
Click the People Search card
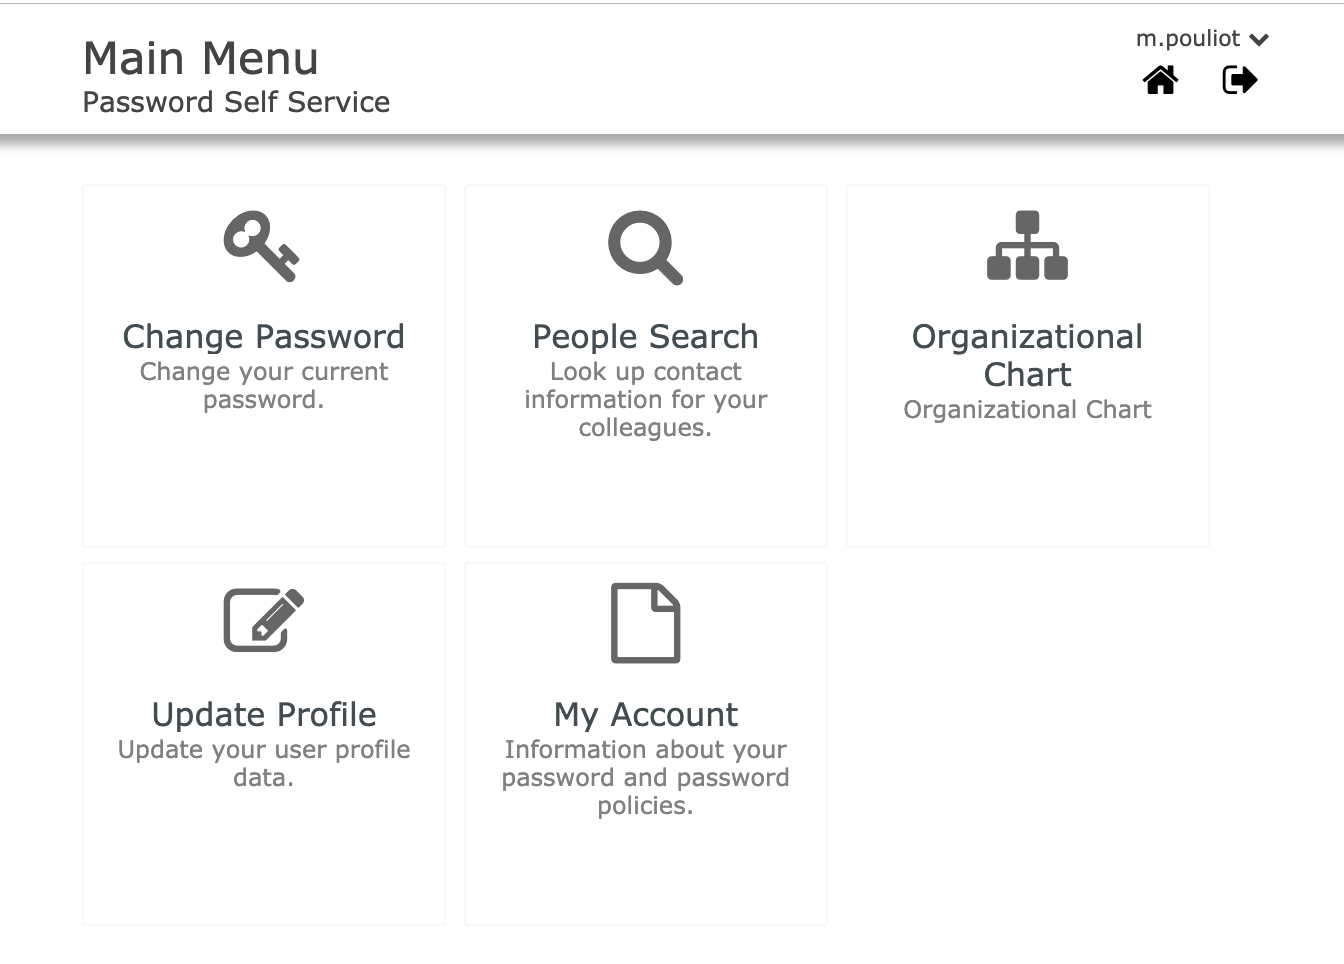tap(645, 365)
